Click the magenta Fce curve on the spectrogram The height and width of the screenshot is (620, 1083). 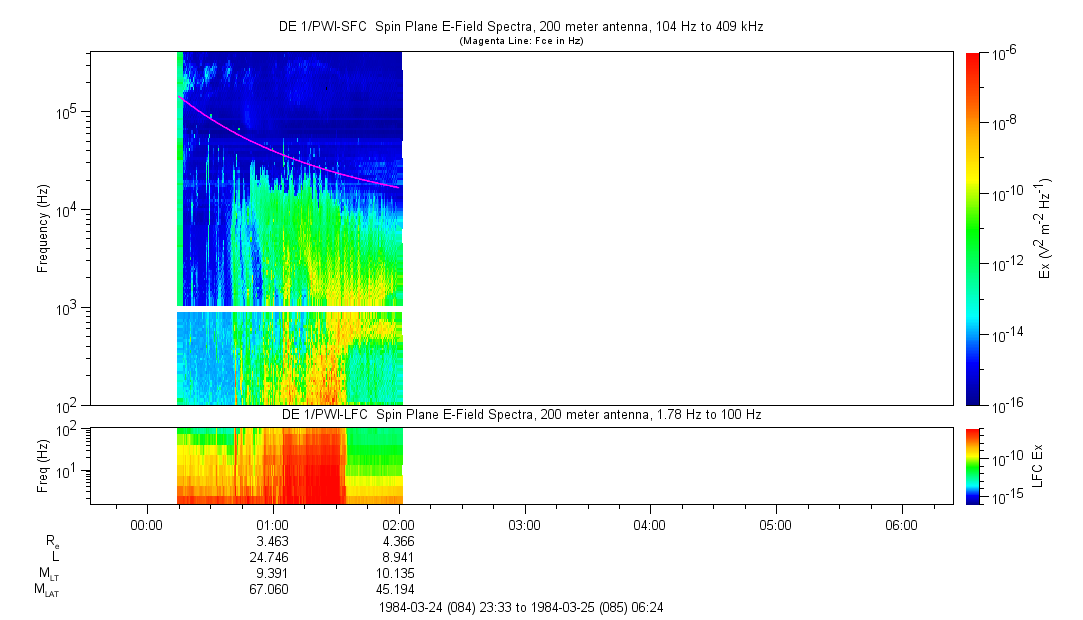(300, 158)
